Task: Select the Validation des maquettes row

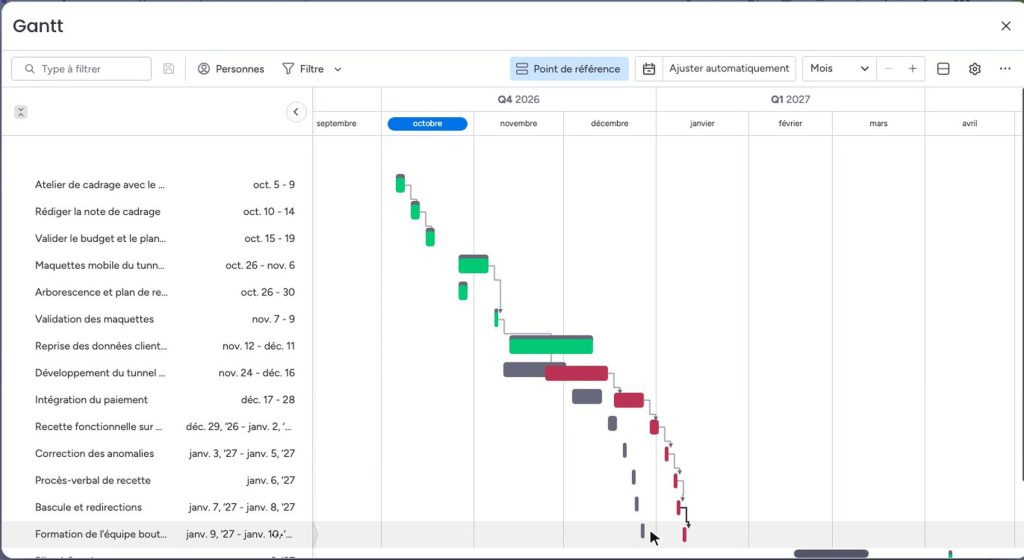Action: [x=157, y=319]
